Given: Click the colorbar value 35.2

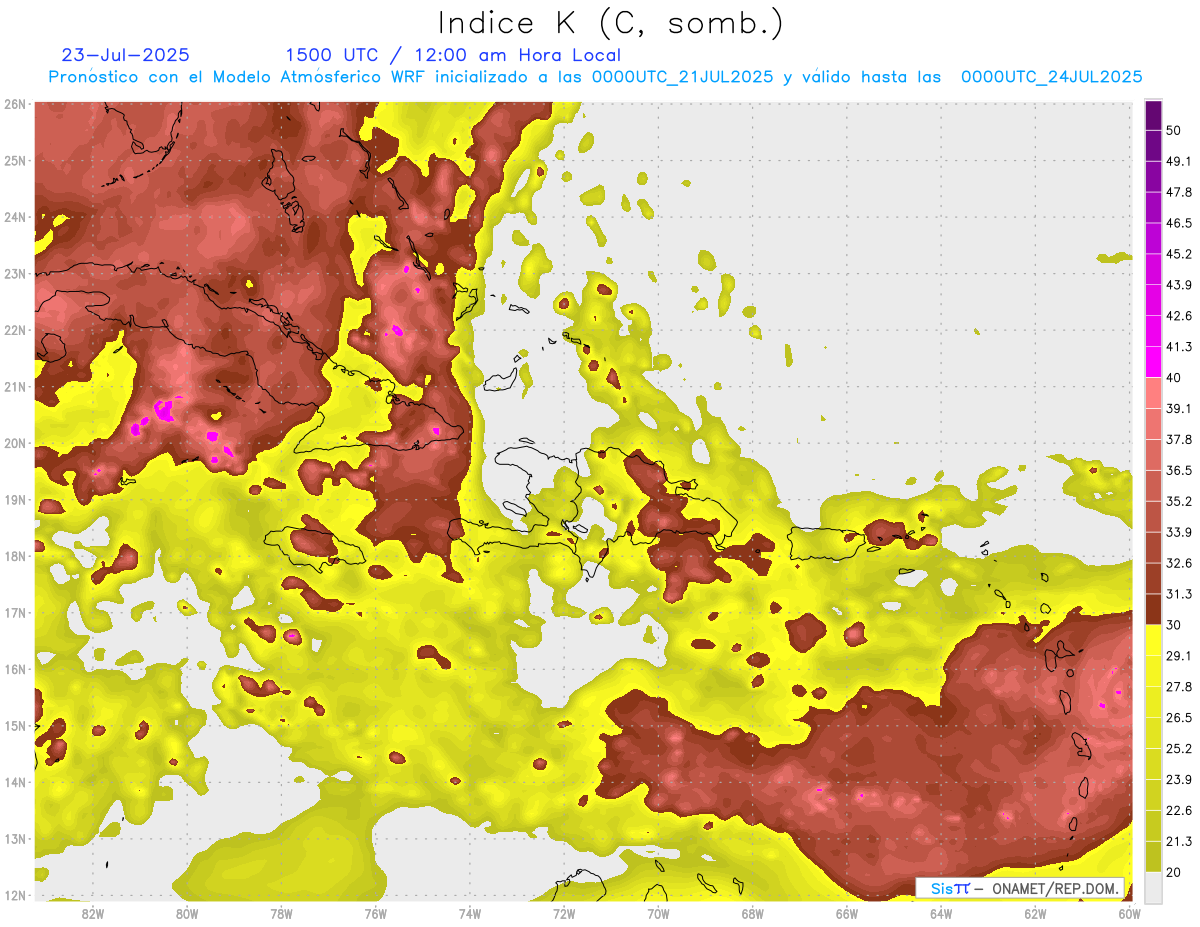Looking at the screenshot, I should point(1179,501).
